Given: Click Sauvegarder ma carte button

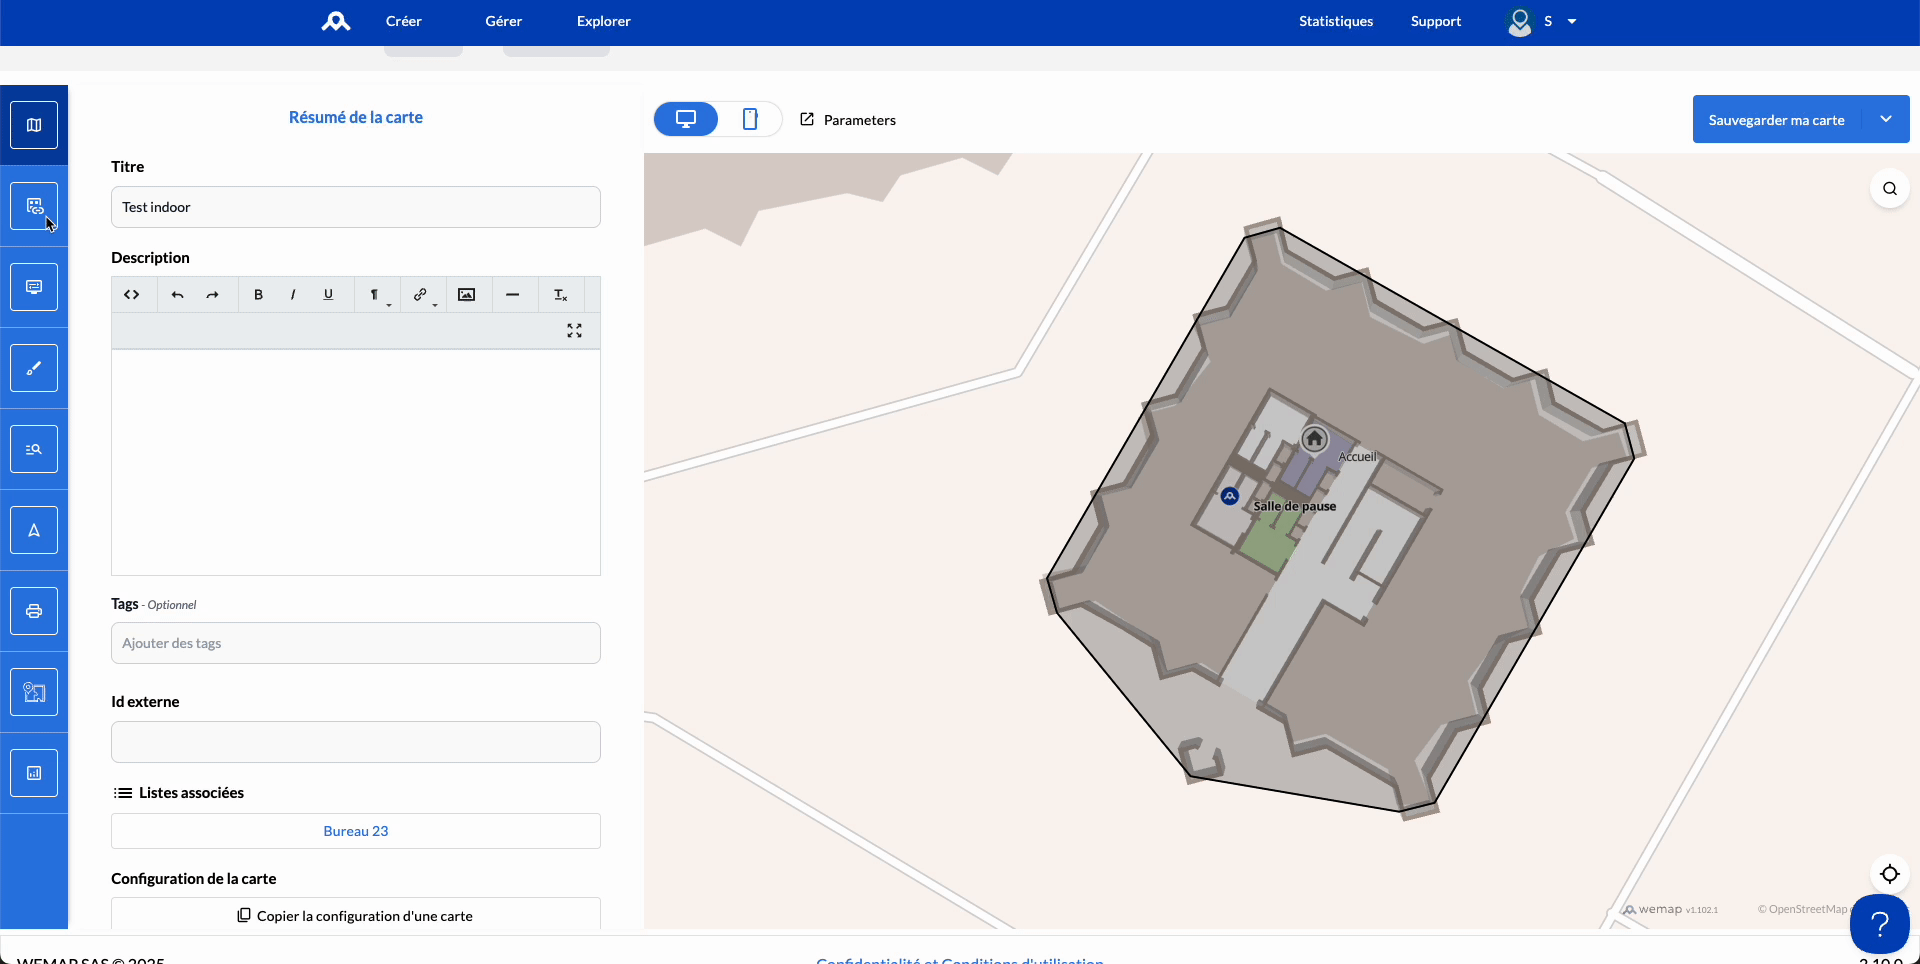Looking at the screenshot, I should (1776, 120).
